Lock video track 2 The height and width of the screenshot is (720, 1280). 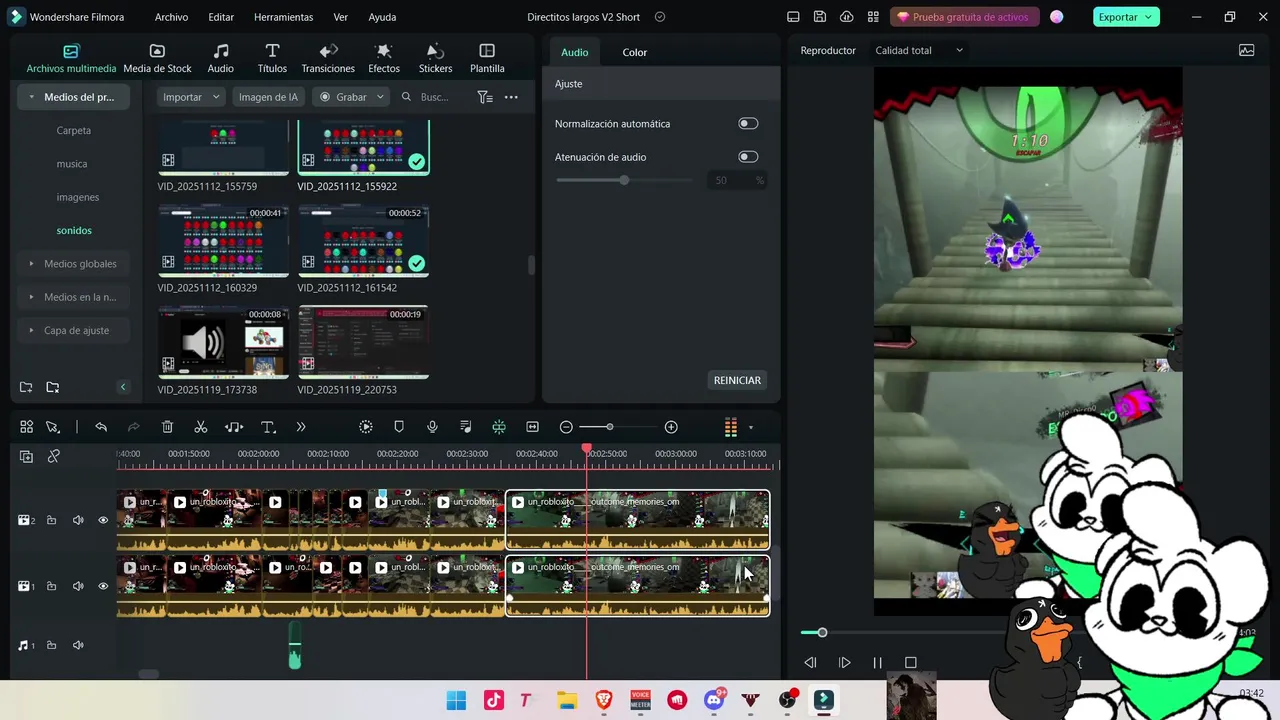tap(51, 520)
